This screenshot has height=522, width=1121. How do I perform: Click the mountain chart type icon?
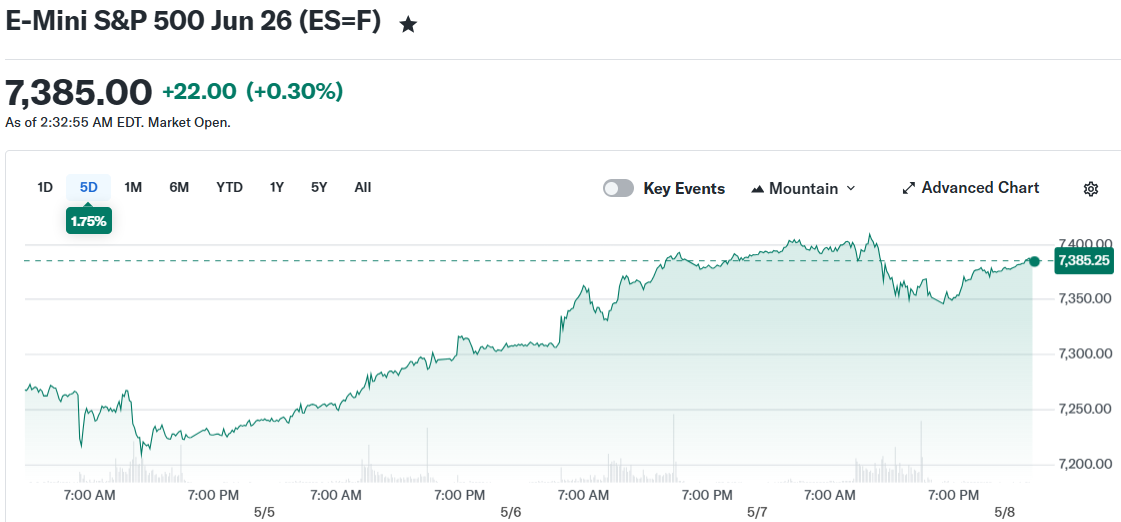tap(758, 189)
